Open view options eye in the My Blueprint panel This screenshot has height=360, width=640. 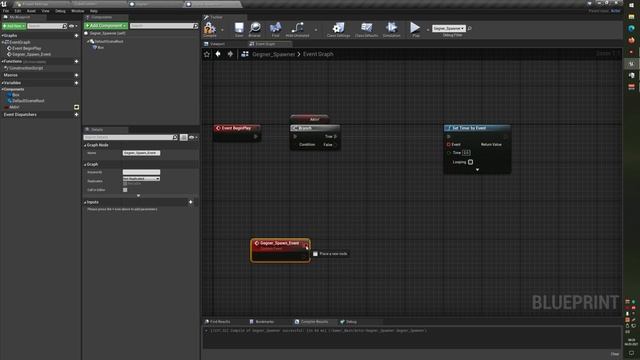coord(73,26)
